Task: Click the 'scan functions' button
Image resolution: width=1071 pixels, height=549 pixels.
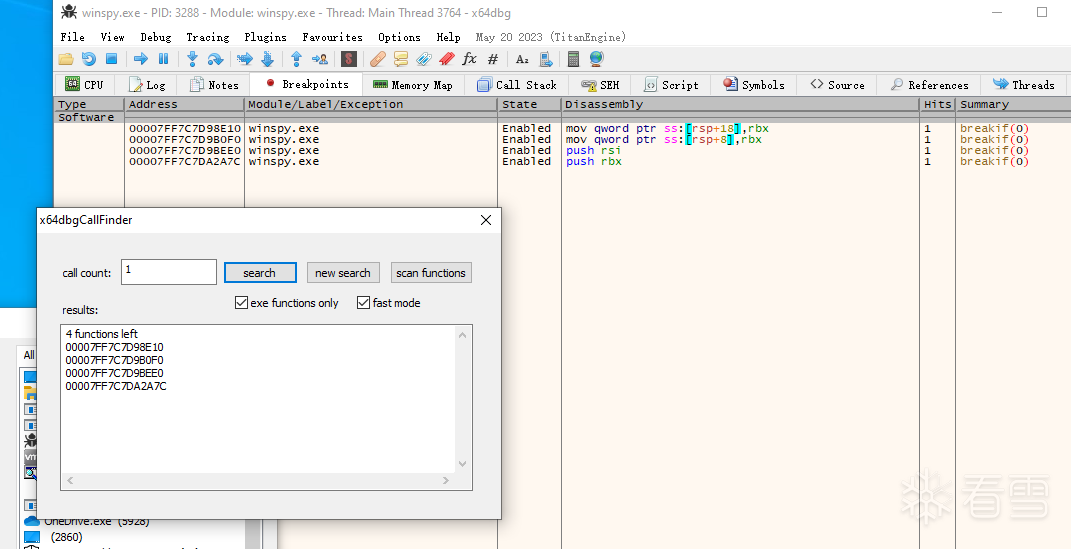Action: 431,272
